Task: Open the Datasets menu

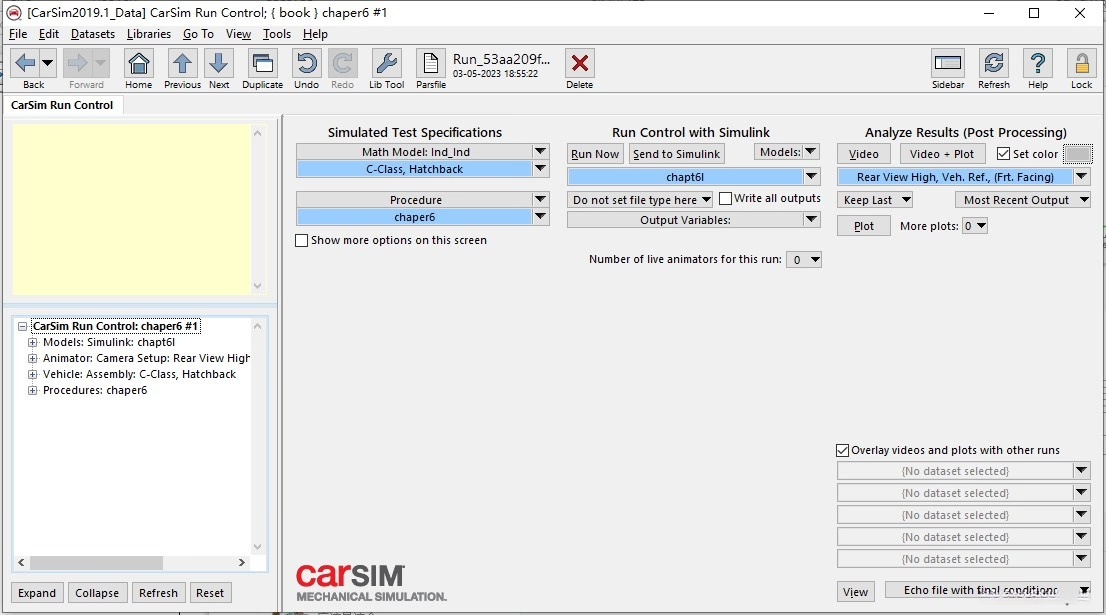Action: (x=92, y=34)
